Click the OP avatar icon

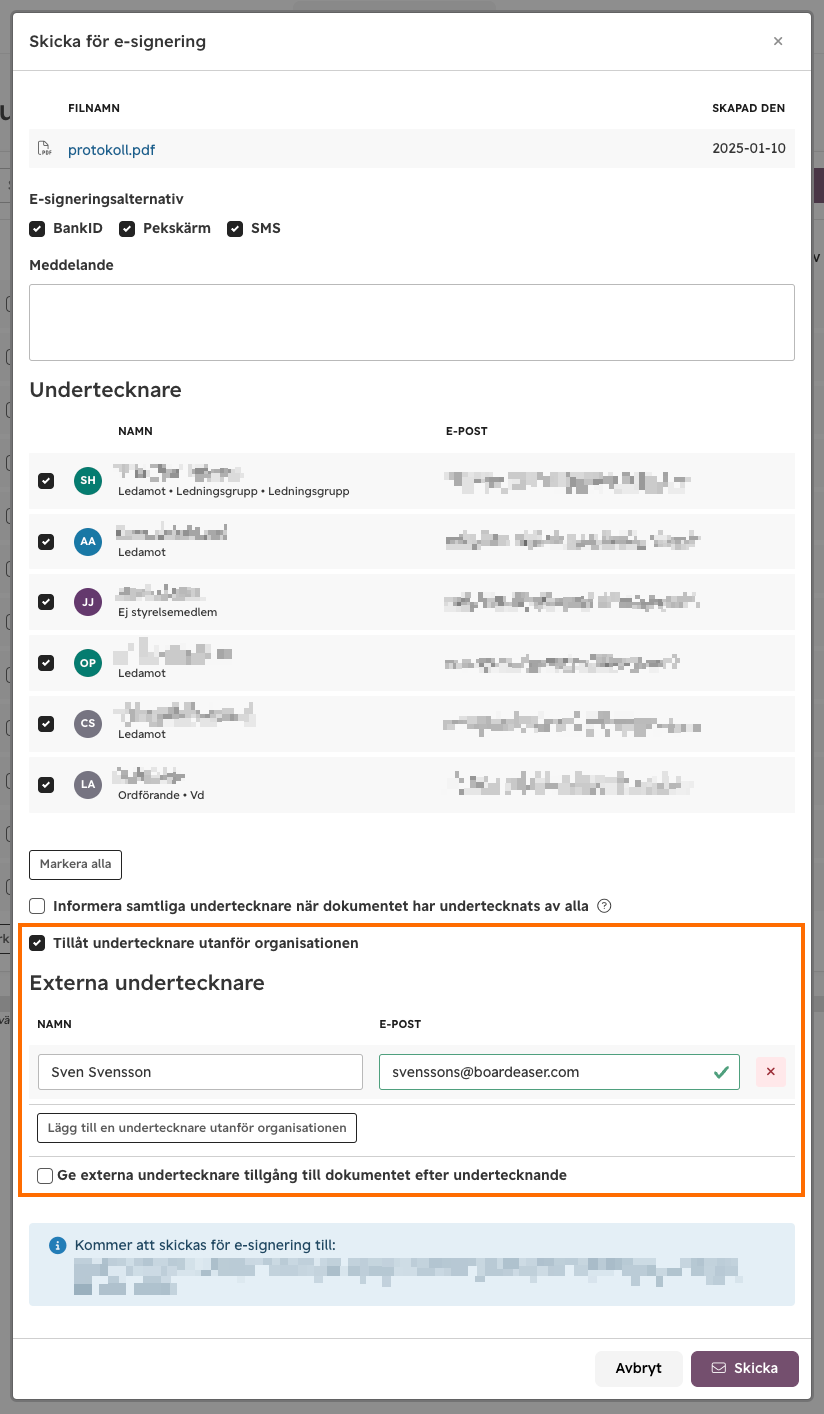coord(88,662)
